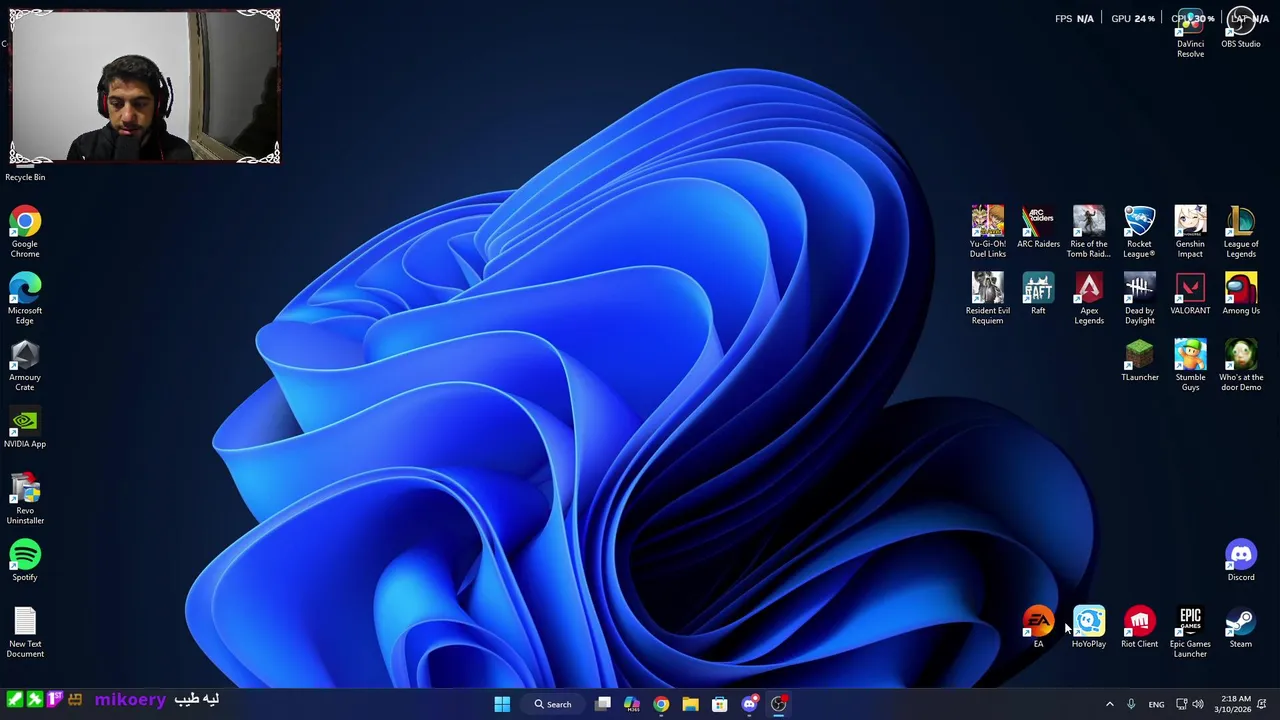Click the volume speaker tray icon

click(1198, 704)
